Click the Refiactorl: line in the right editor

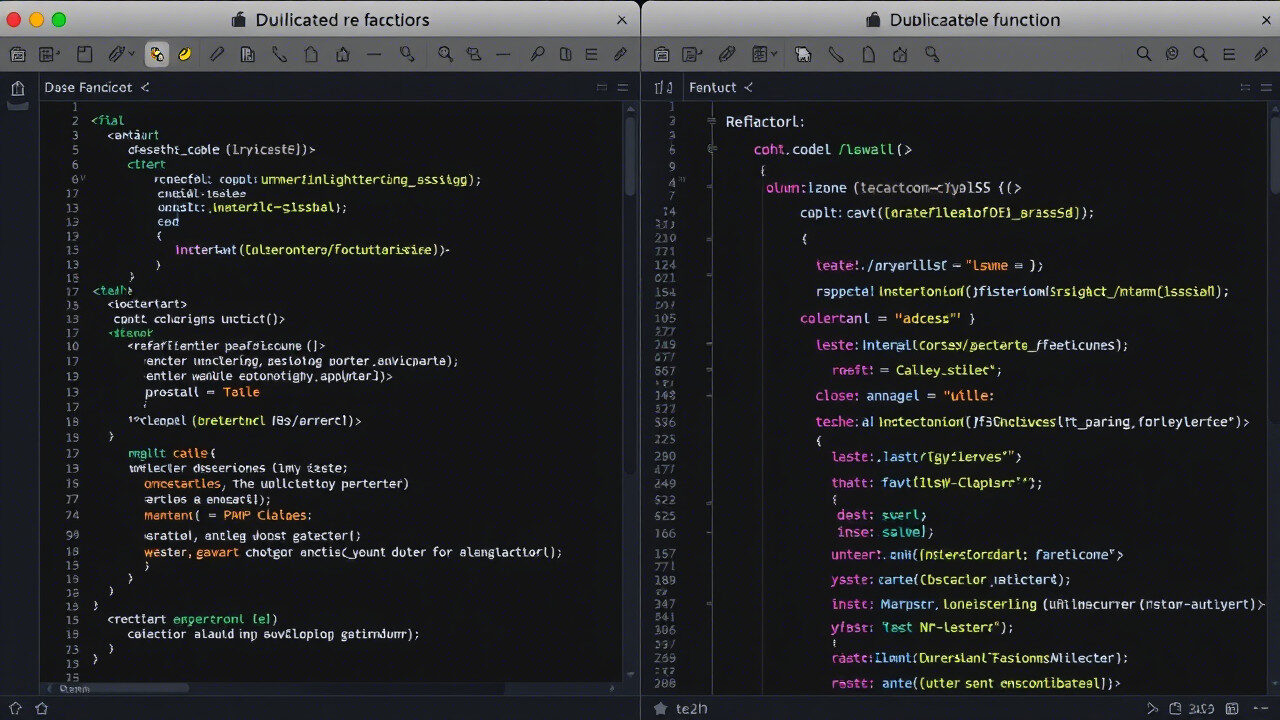(765, 122)
